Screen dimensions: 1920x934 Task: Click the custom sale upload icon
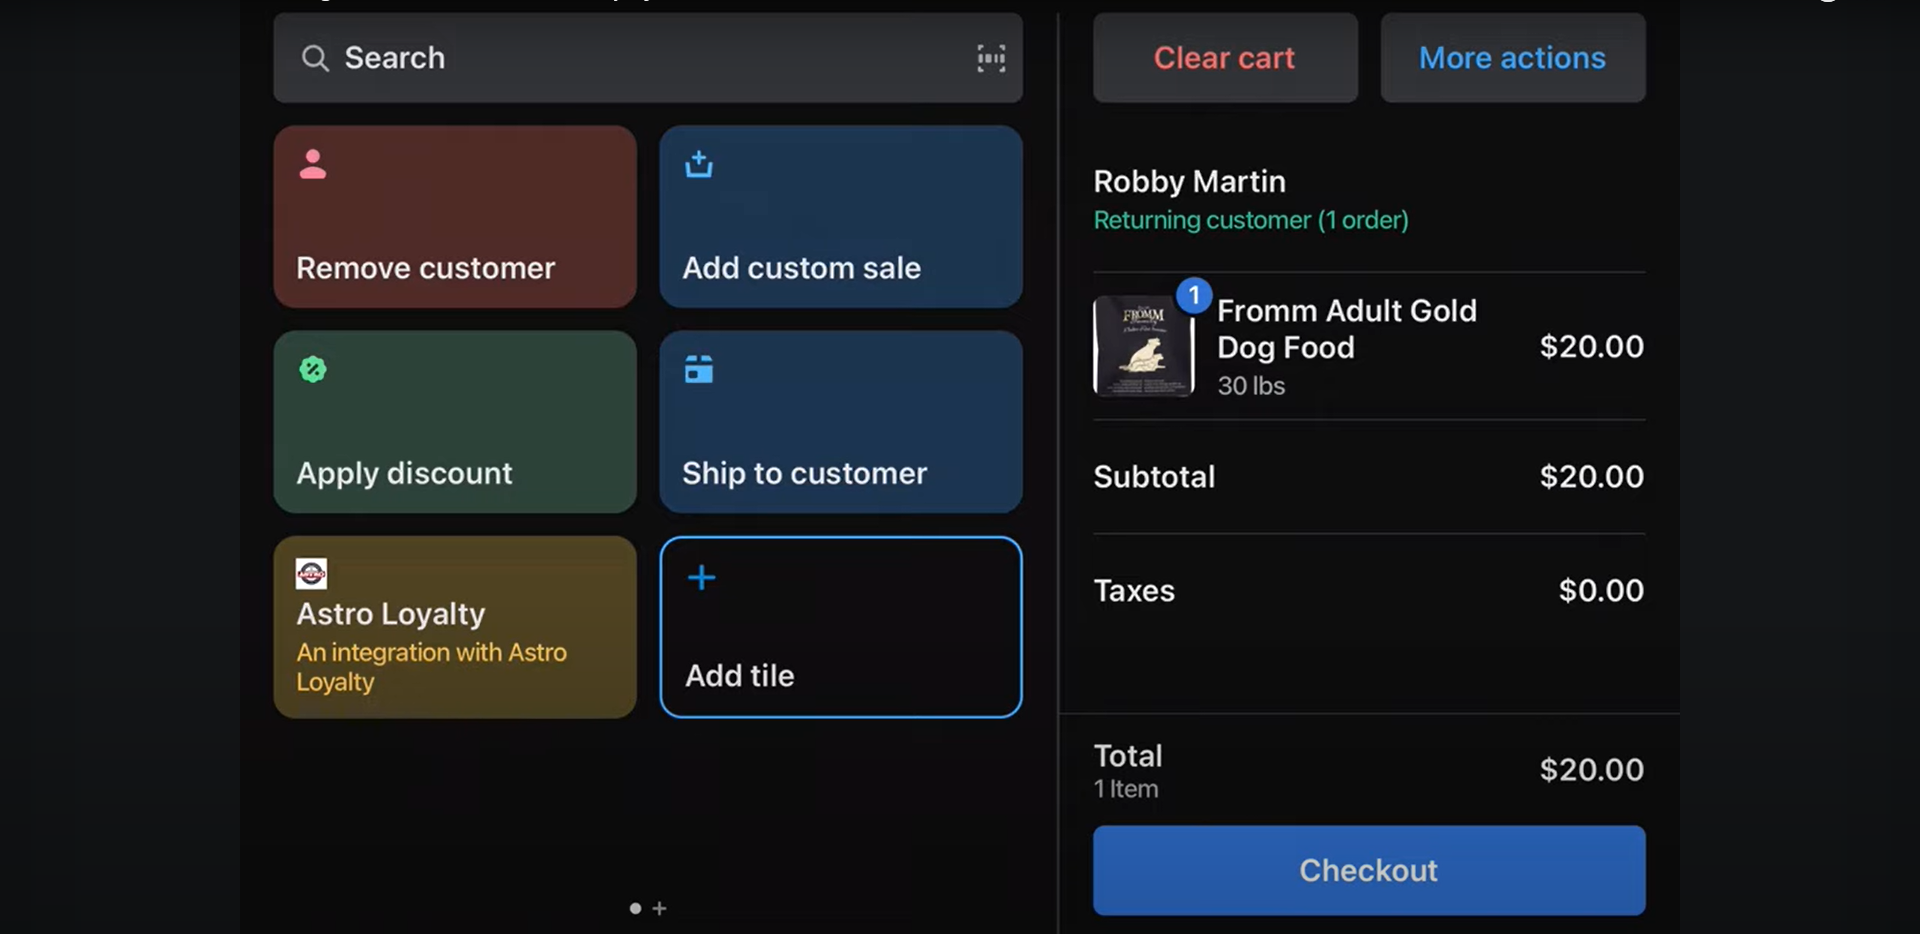[699, 164]
